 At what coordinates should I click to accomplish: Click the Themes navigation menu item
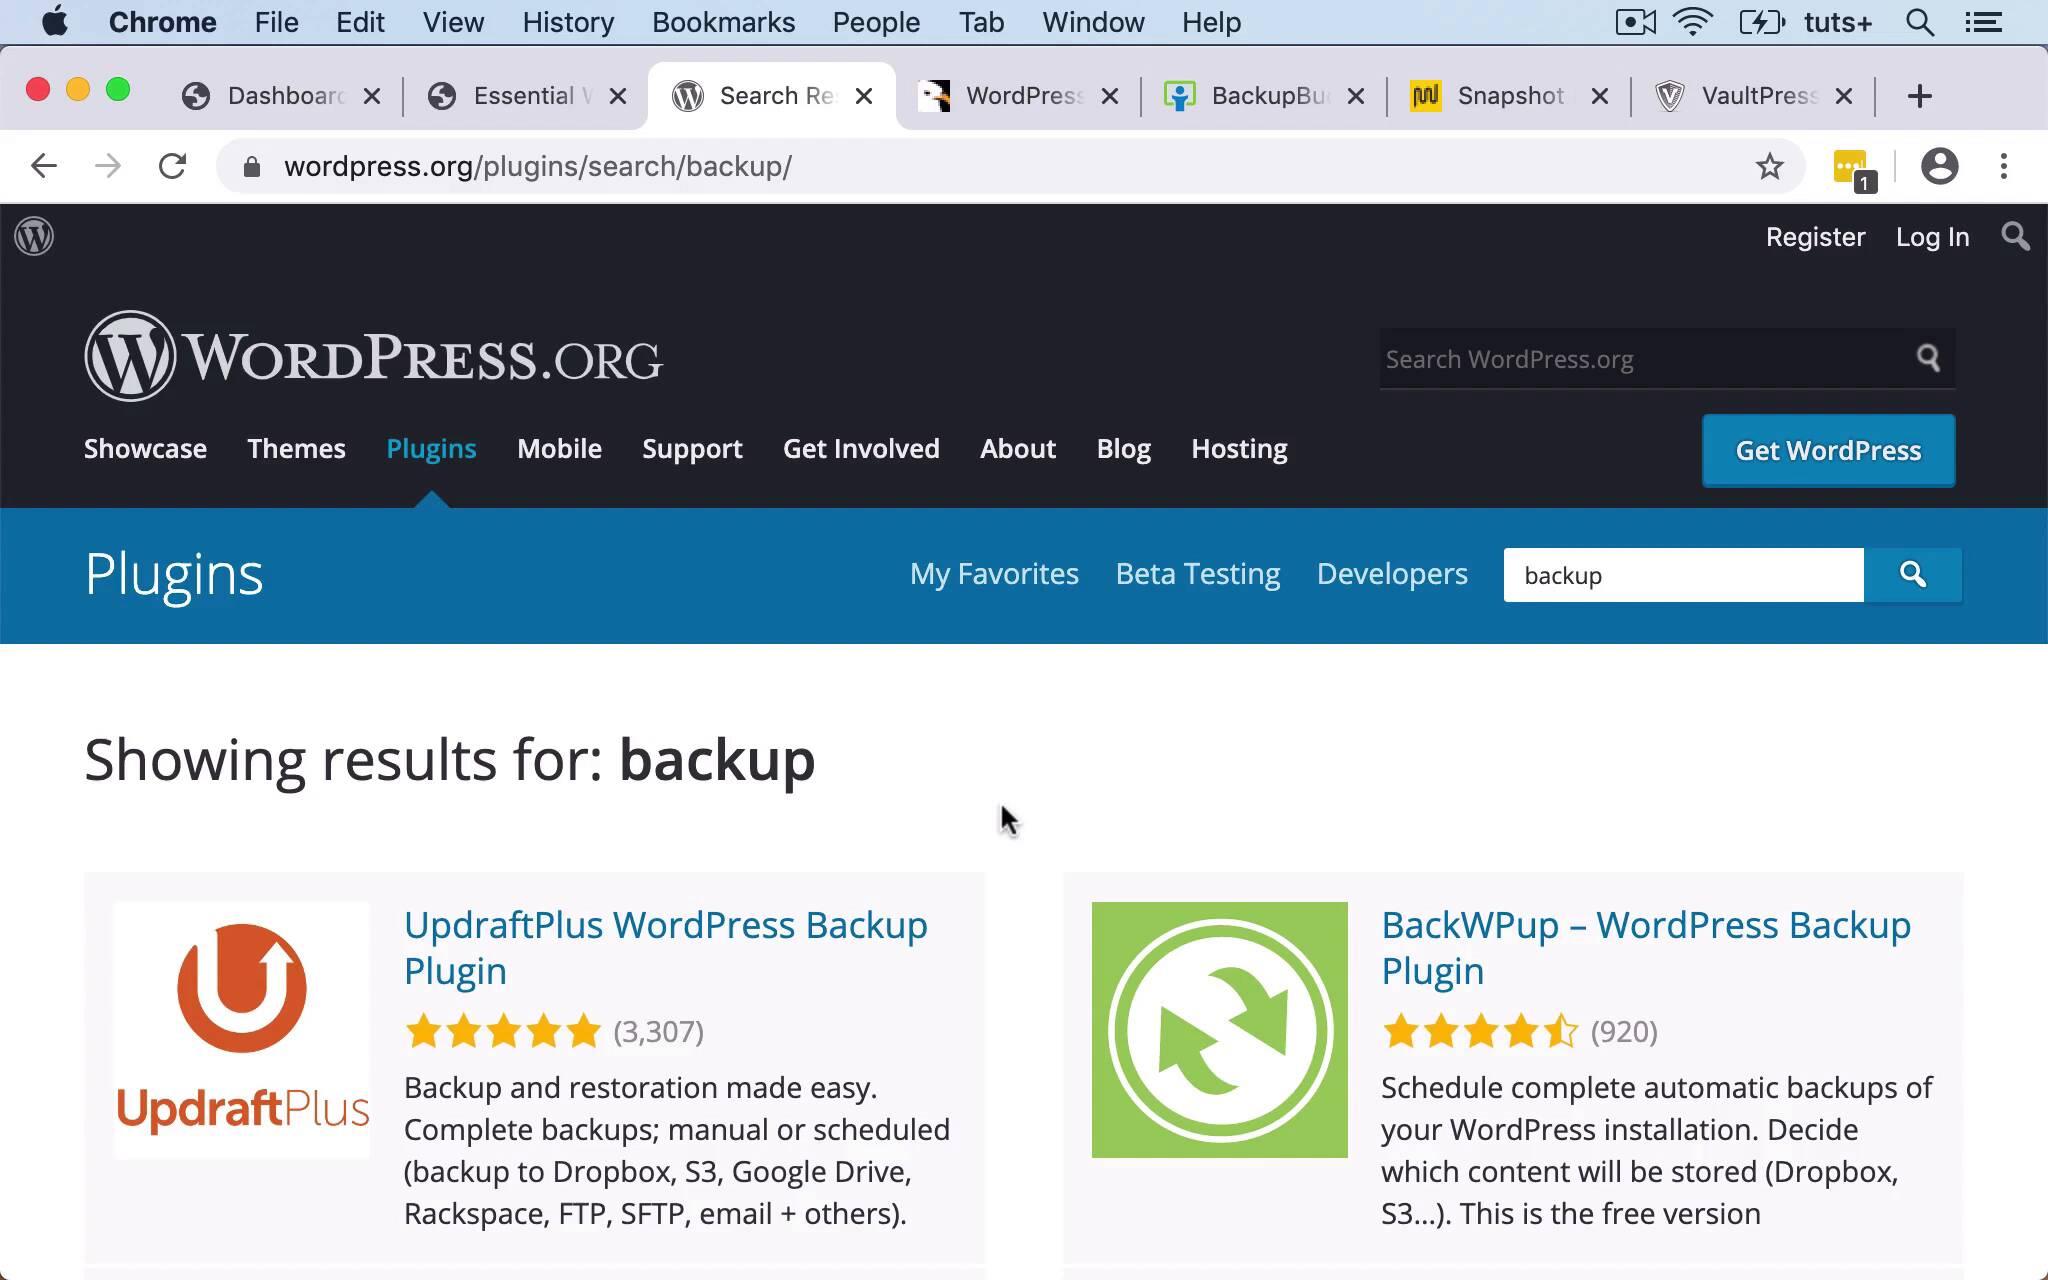pyautogui.click(x=296, y=448)
